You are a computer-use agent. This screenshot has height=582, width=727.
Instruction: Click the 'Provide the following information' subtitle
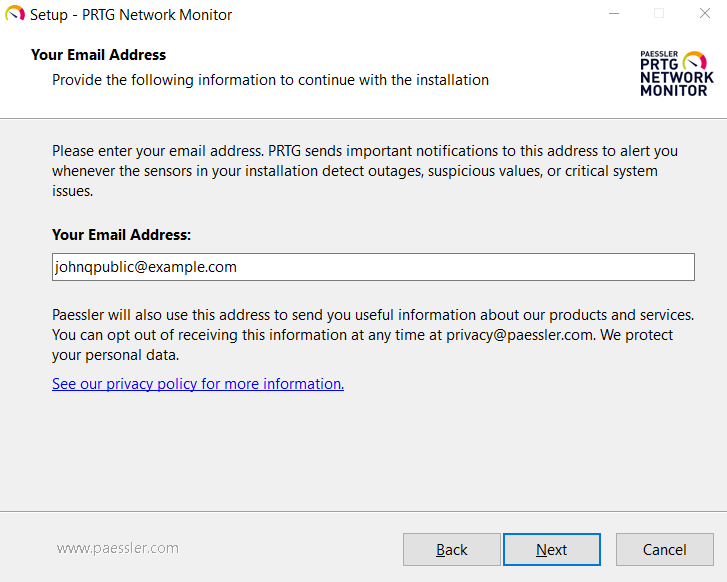coord(270,80)
